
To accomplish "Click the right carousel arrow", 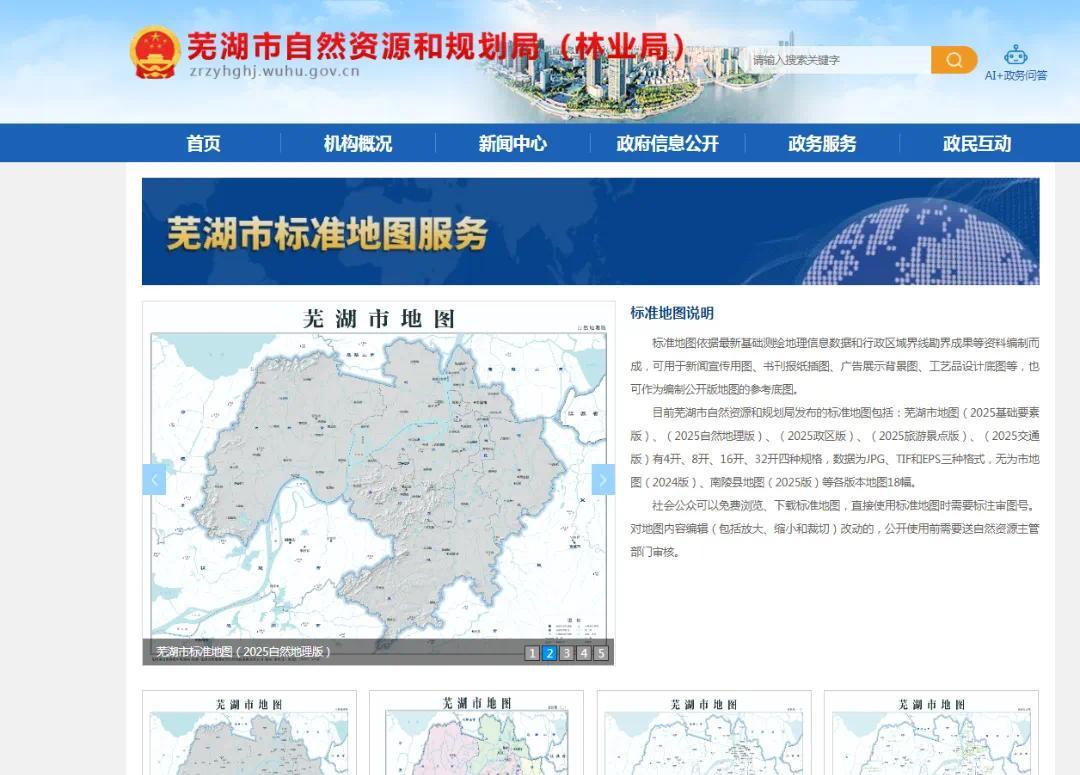I will pyautogui.click(x=602, y=480).
